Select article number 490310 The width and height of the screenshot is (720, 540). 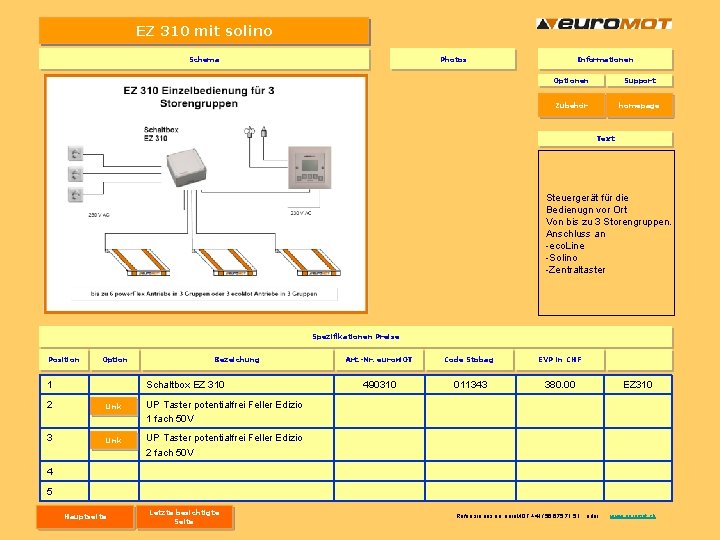point(379,385)
